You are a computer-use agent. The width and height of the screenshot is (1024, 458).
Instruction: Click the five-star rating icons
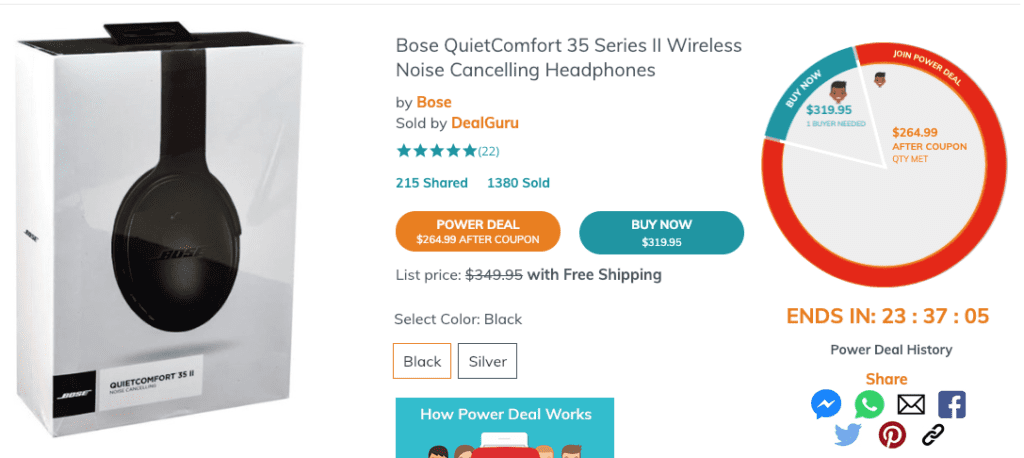click(x=436, y=151)
